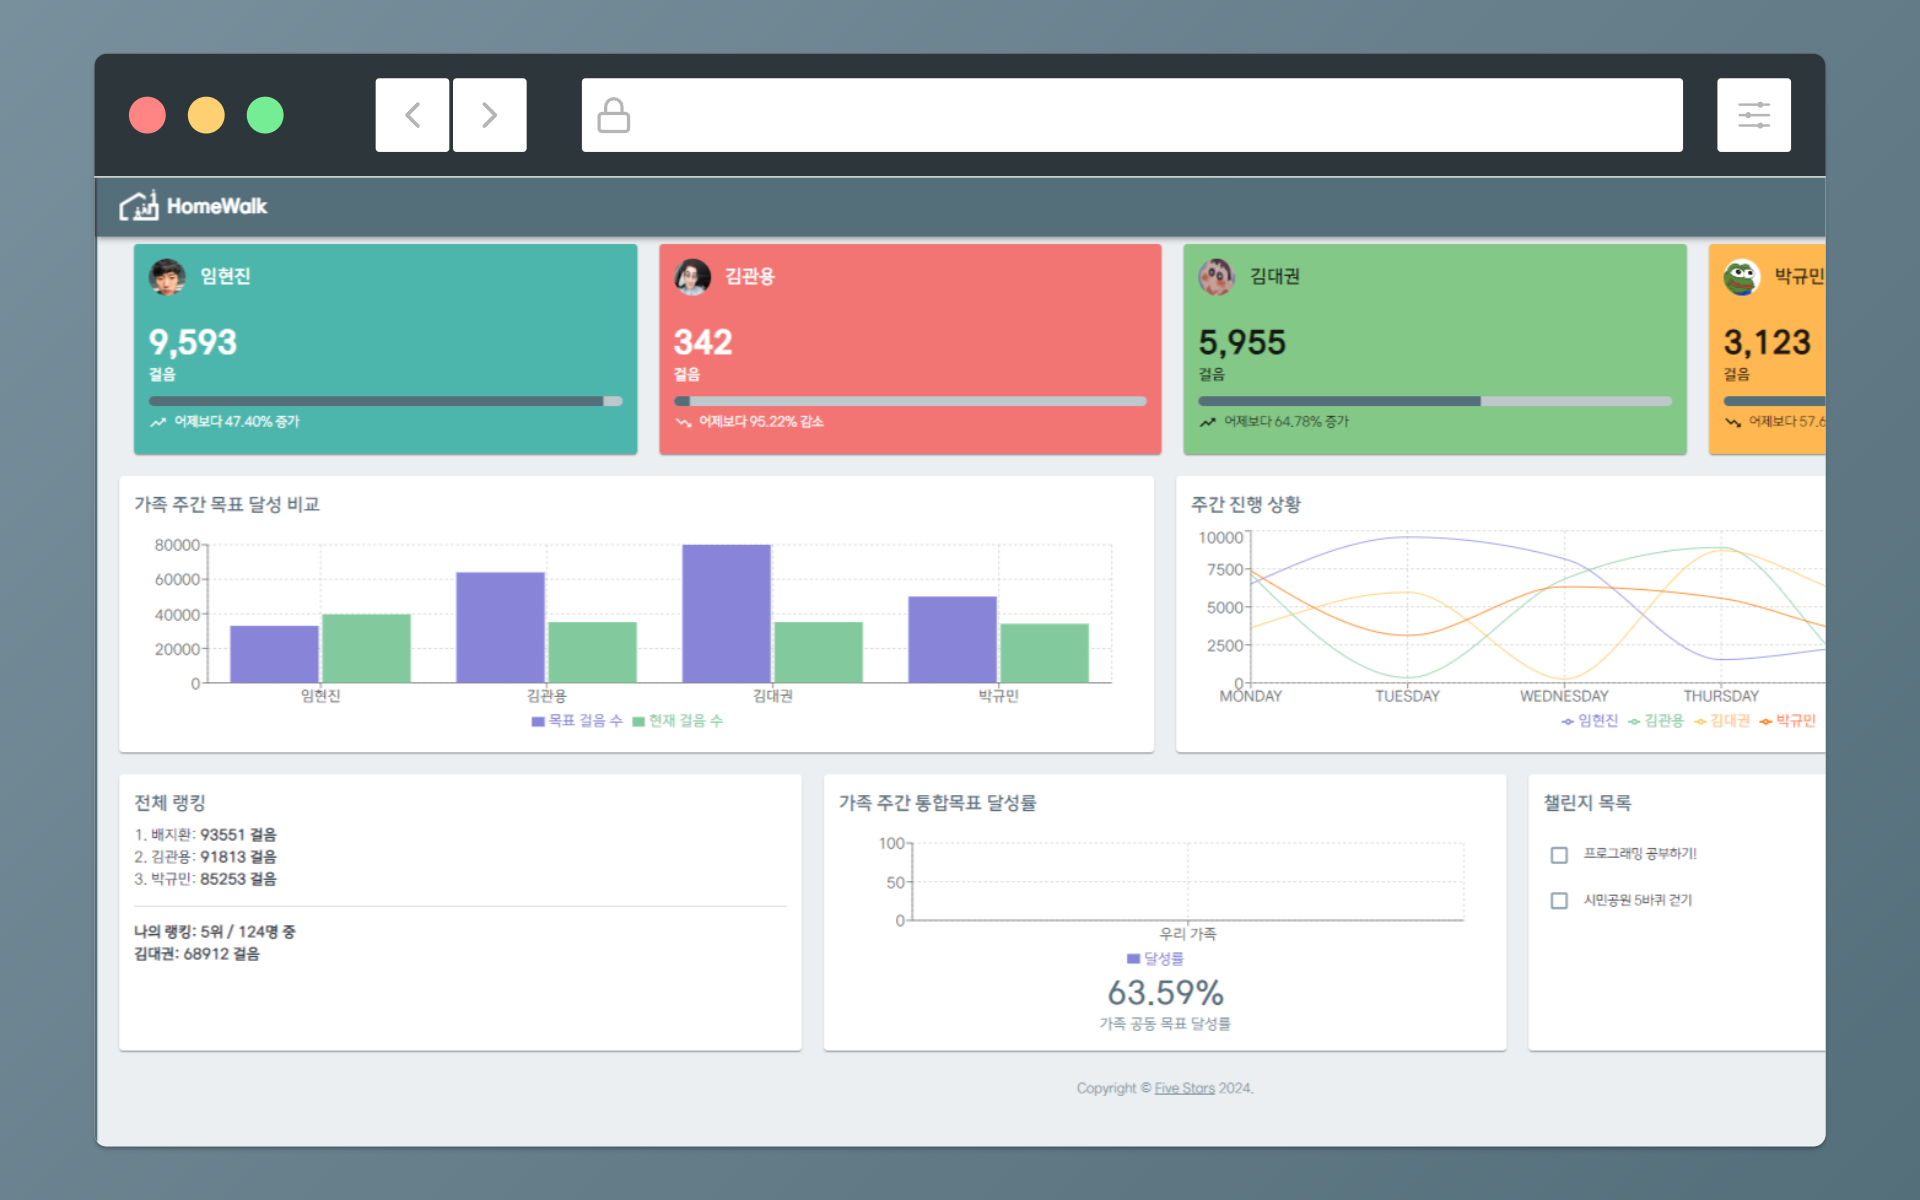This screenshot has height=1200, width=1920.
Task: Click the HomeWalk house logo icon
Action: pyautogui.click(x=138, y=206)
